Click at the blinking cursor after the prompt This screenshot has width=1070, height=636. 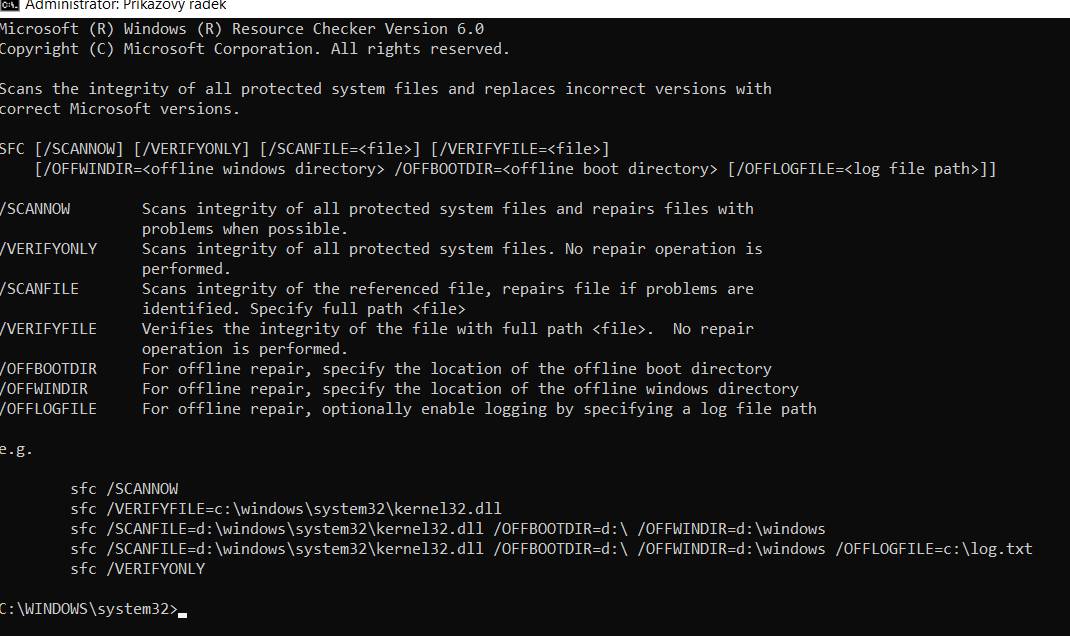point(183,610)
